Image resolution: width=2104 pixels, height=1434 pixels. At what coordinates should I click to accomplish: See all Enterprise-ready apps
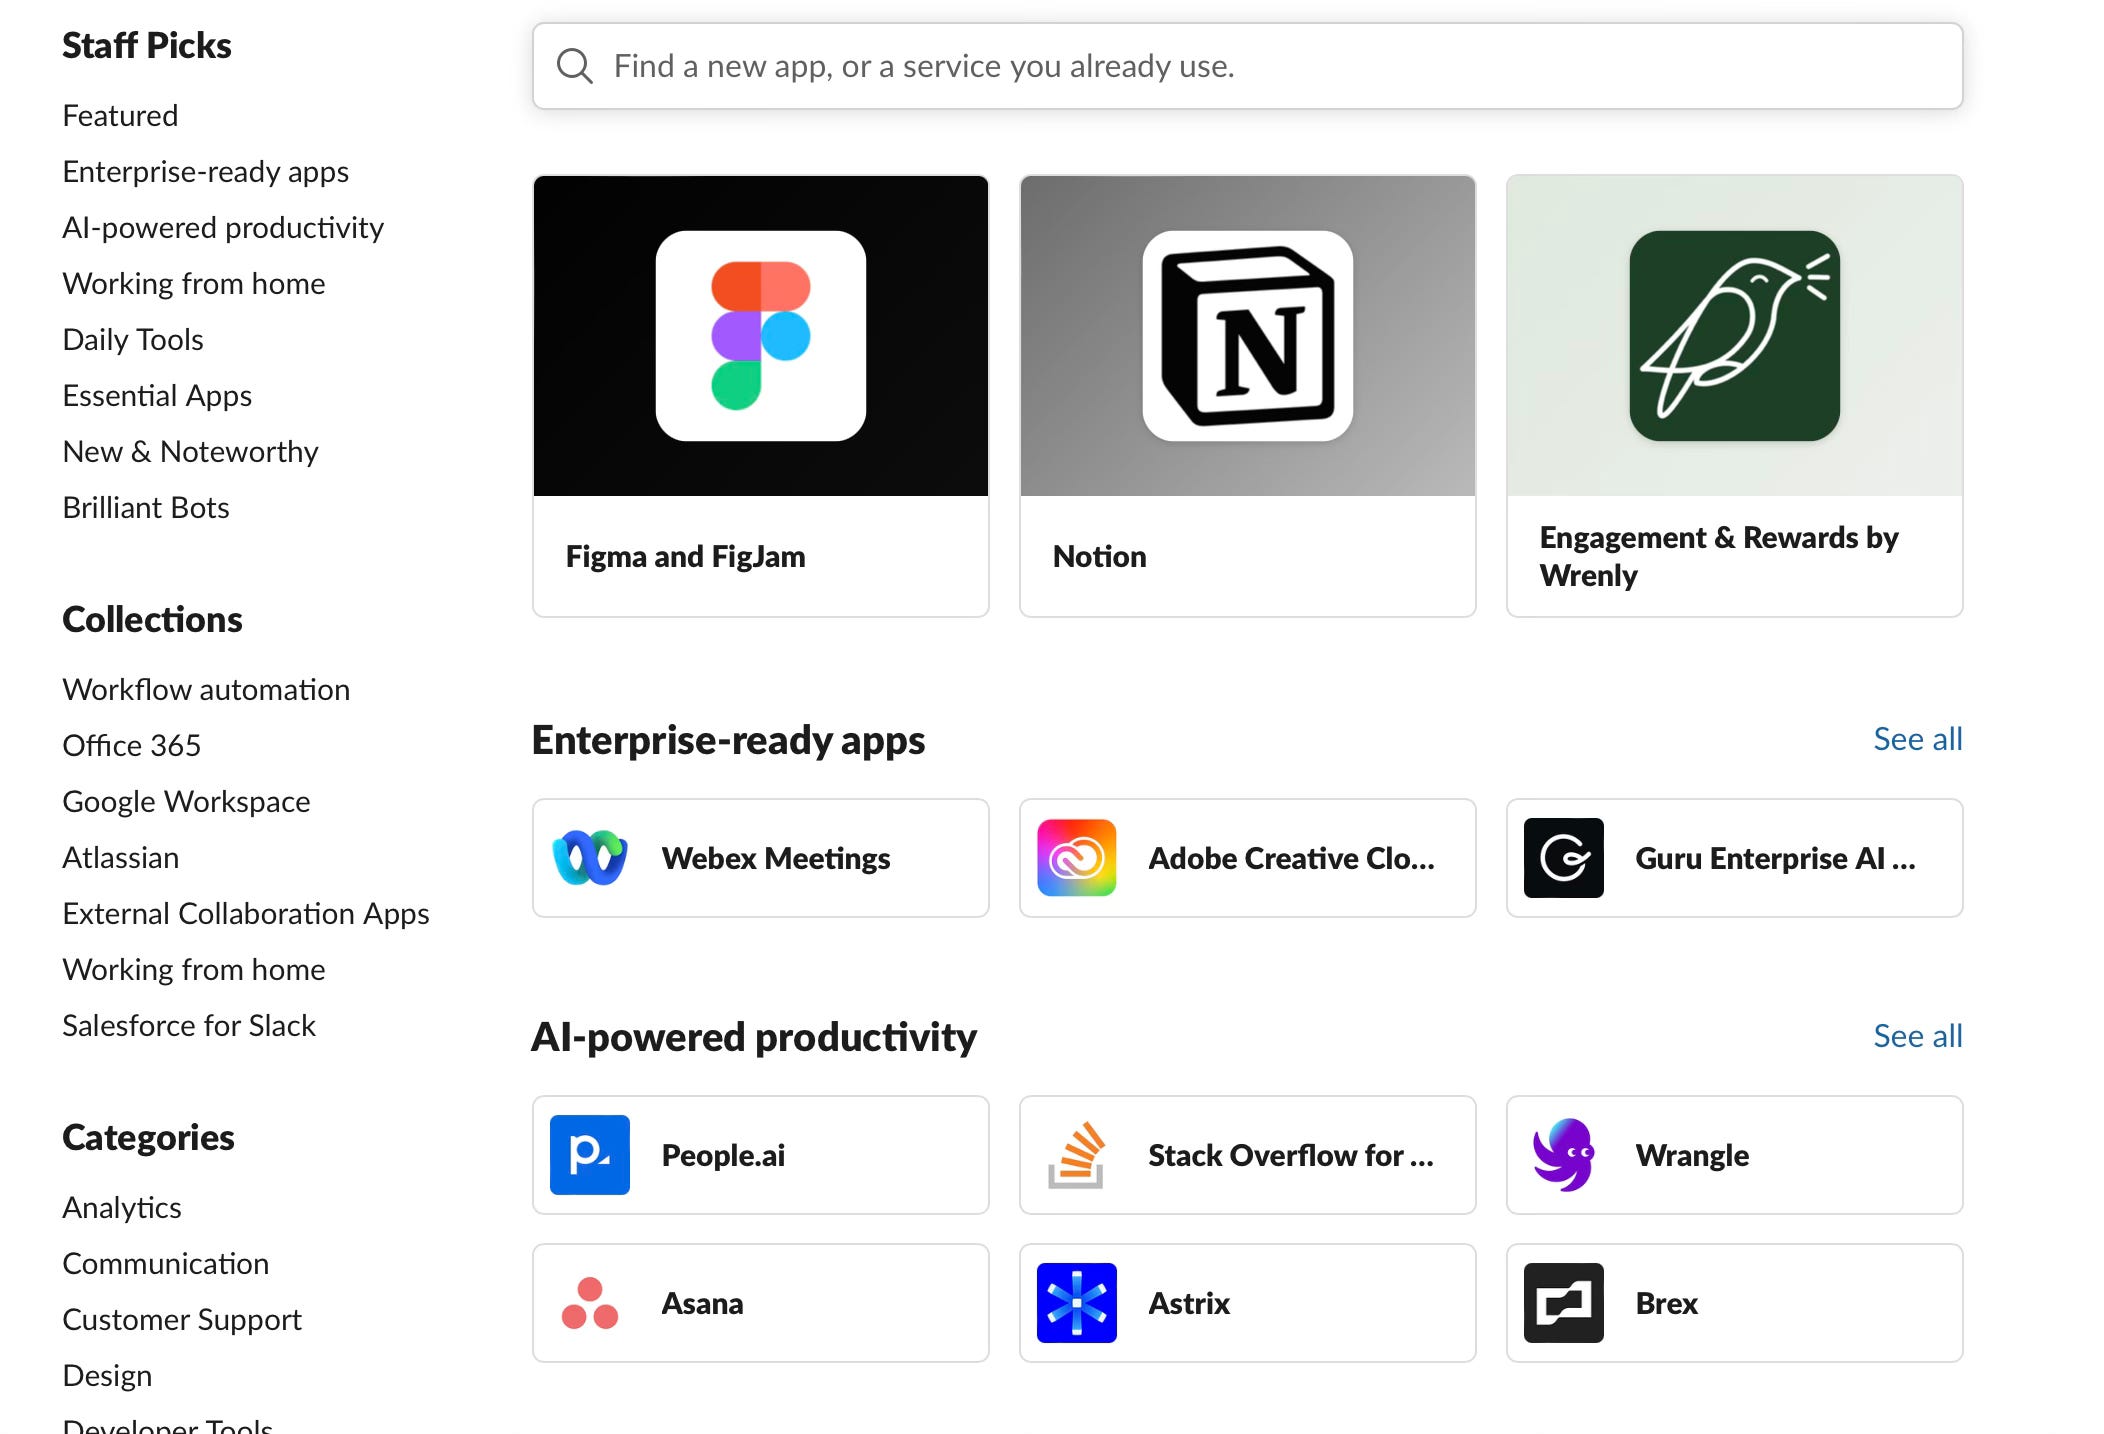[1918, 739]
